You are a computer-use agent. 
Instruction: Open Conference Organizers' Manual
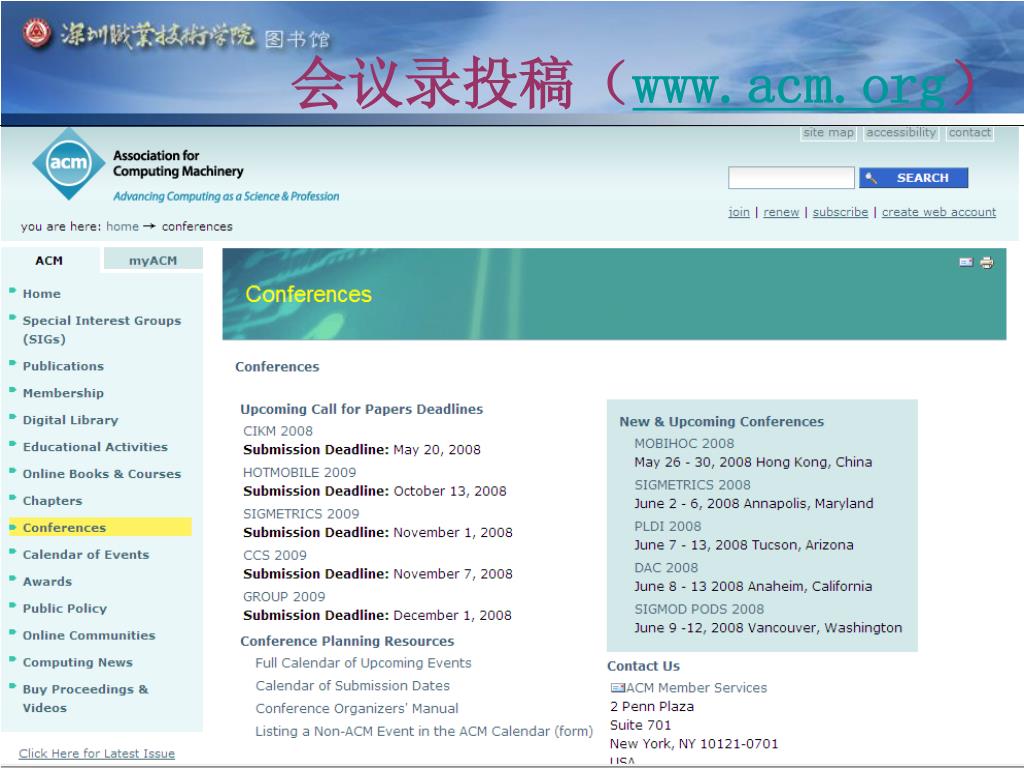point(357,709)
